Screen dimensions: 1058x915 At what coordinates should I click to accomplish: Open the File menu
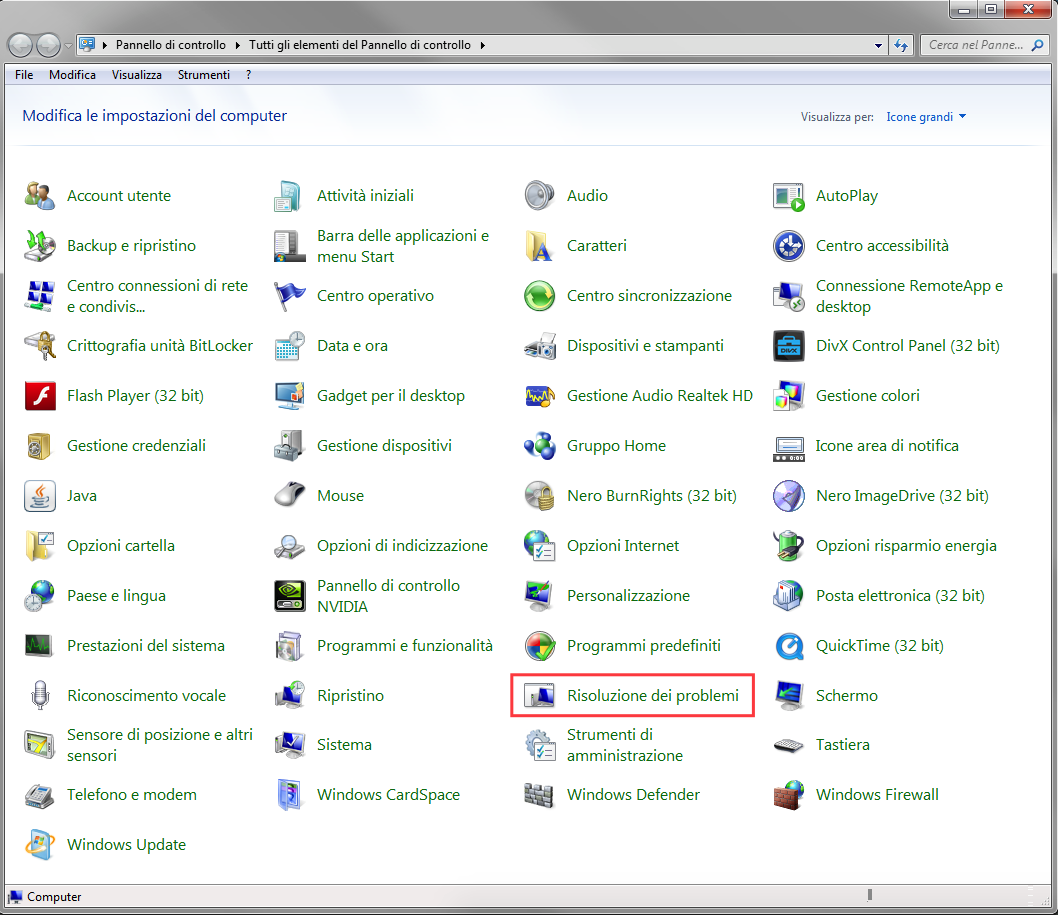[x=24, y=75]
